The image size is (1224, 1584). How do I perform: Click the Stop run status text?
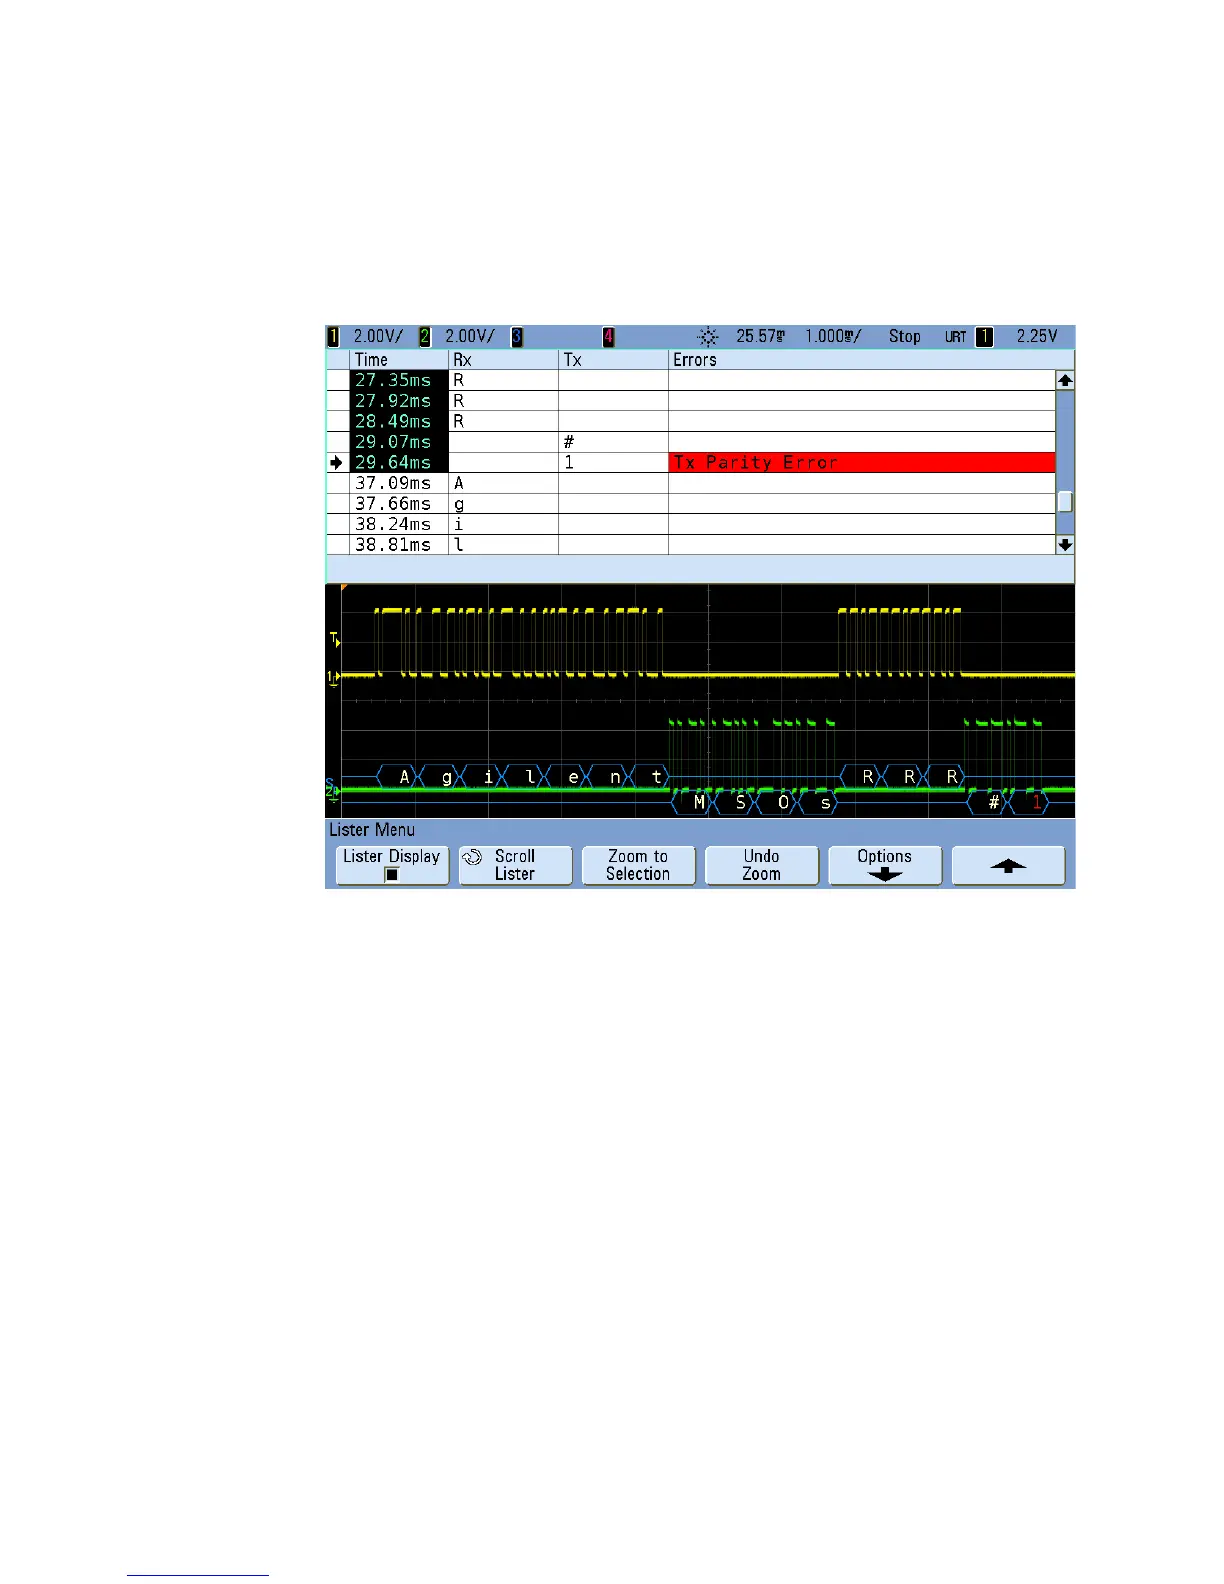[x=905, y=337]
